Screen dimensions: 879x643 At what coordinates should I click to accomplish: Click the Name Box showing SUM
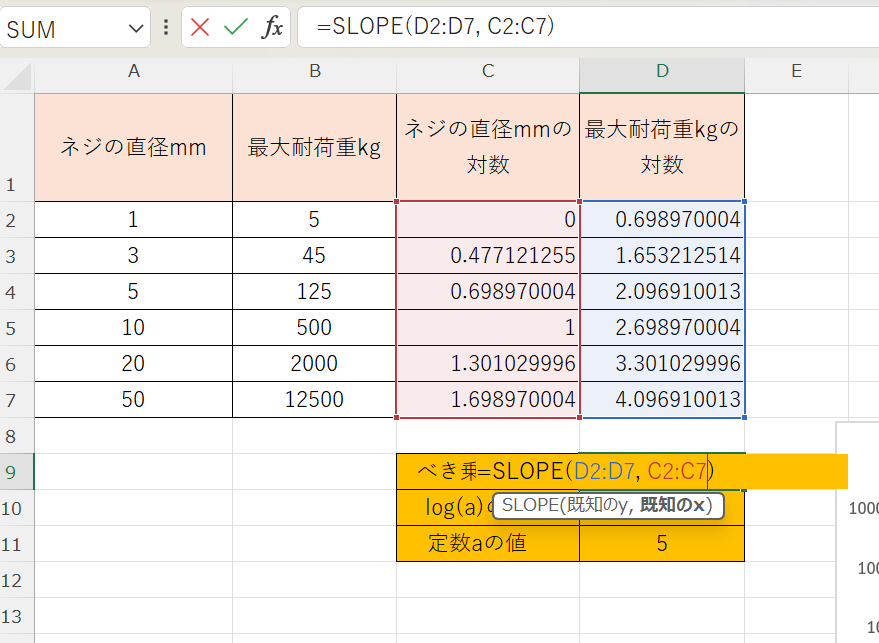click(60, 29)
